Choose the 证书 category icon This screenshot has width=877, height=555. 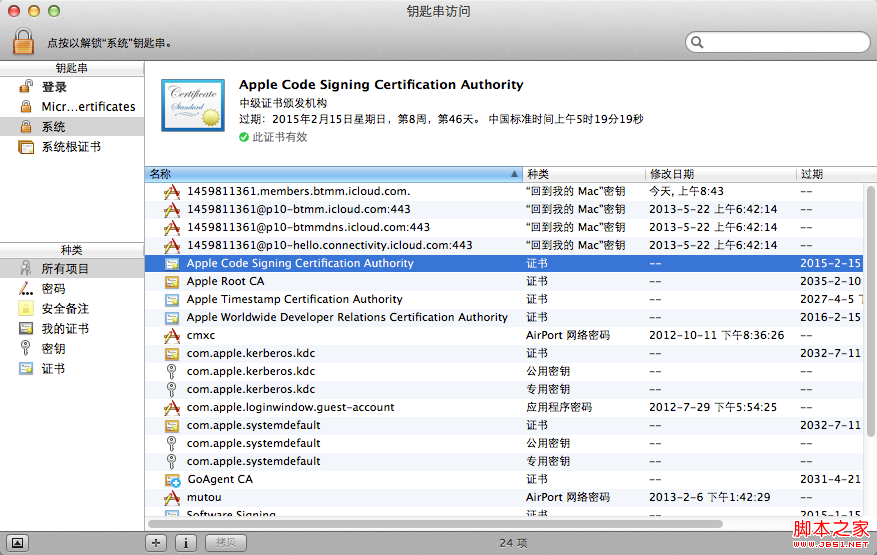[26, 368]
